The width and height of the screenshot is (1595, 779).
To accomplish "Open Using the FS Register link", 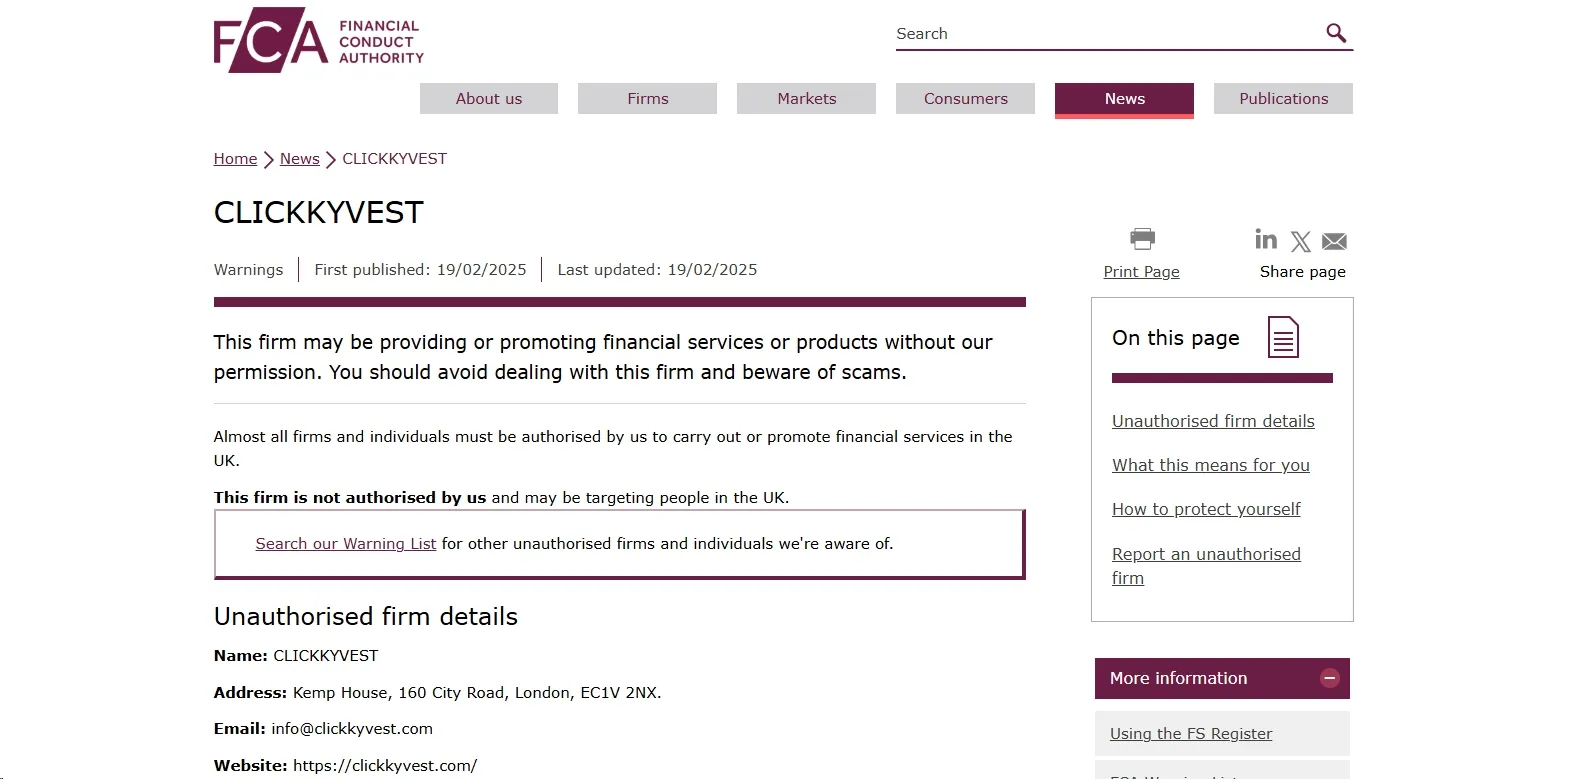I will coord(1191,734).
